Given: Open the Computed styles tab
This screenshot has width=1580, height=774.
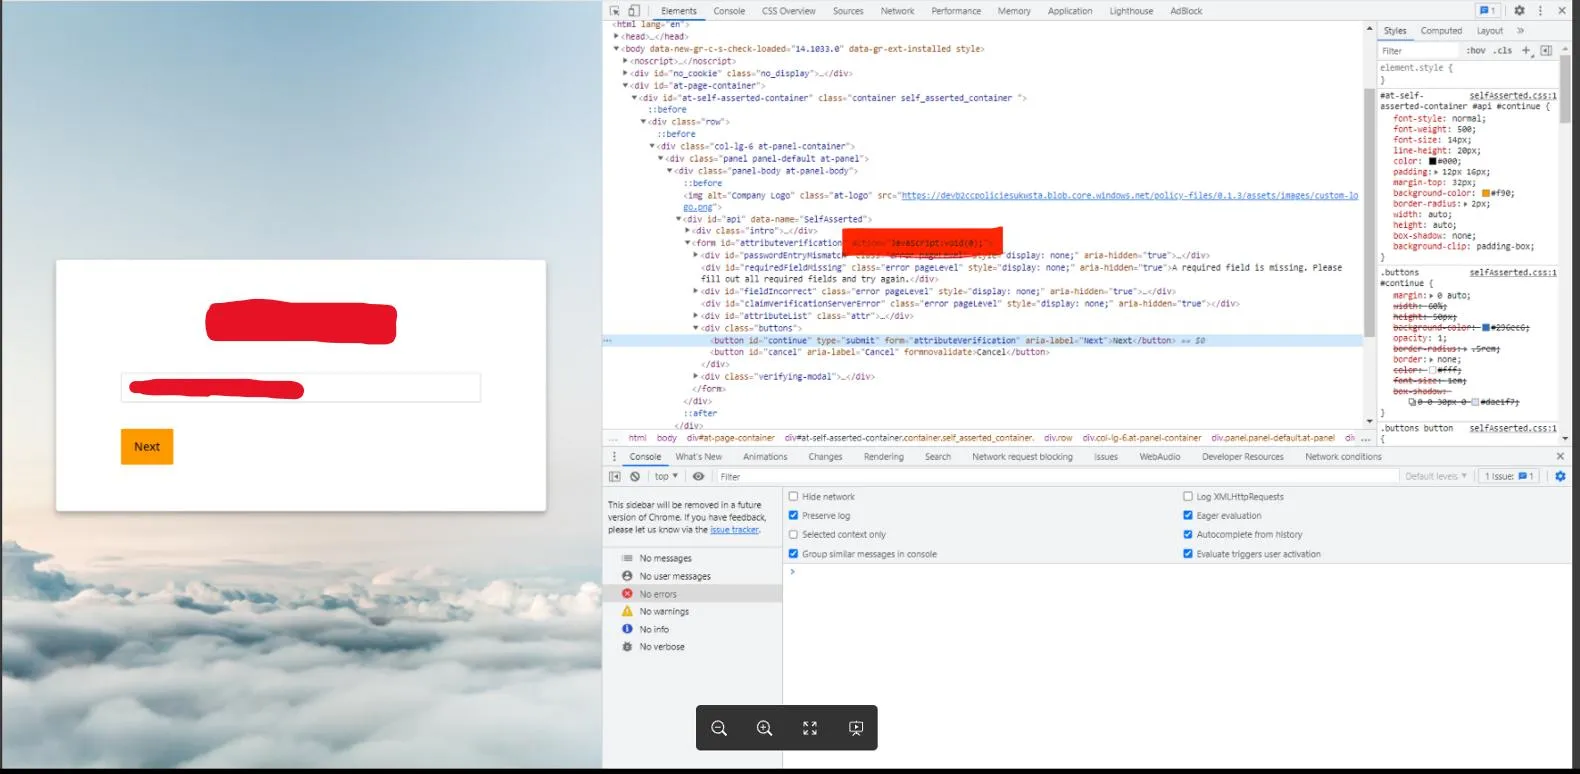Looking at the screenshot, I should pos(1441,31).
